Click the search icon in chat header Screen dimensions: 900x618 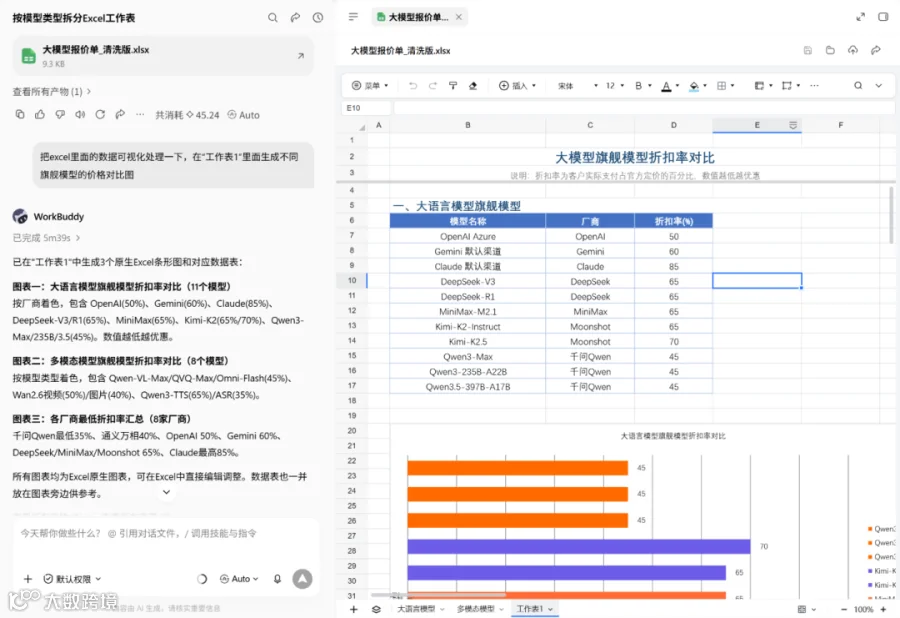tap(273, 18)
